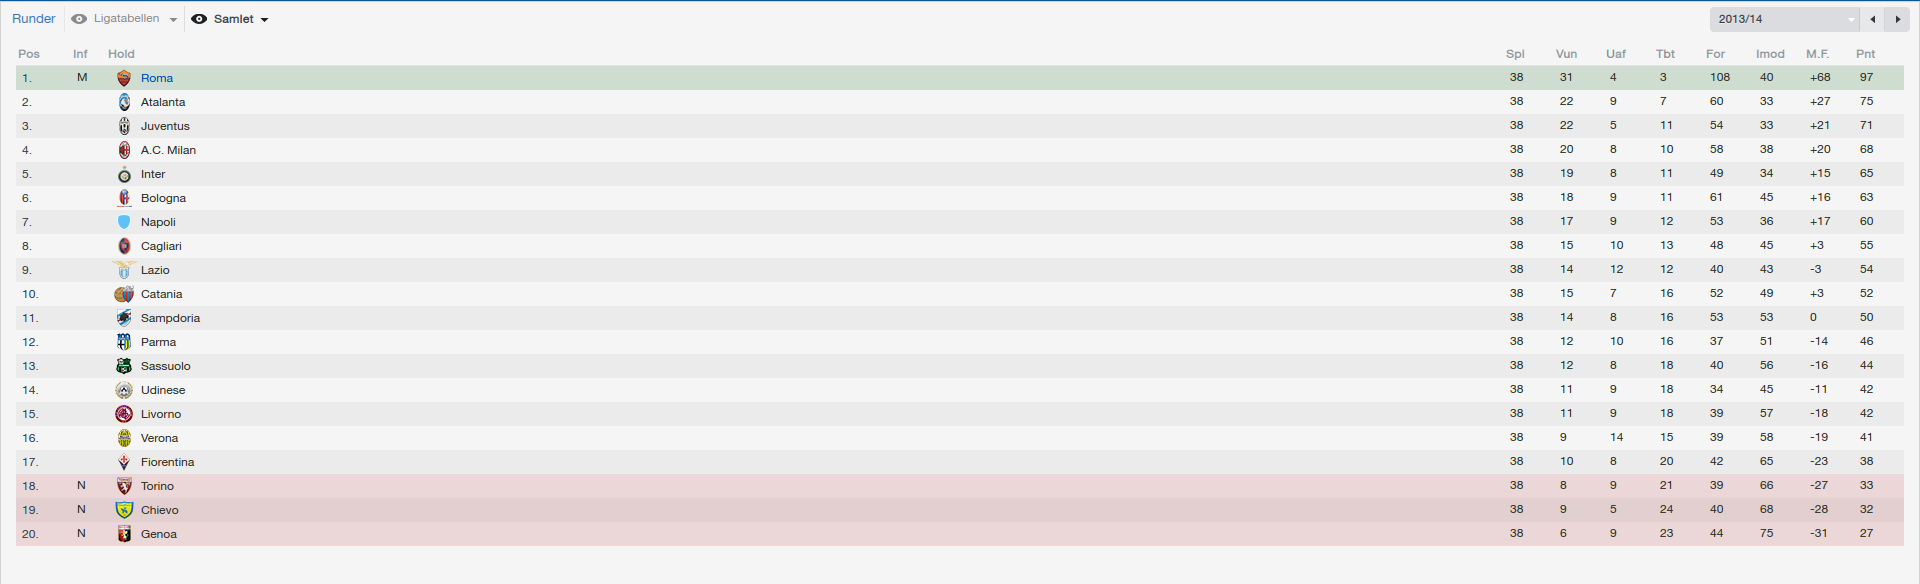Image resolution: width=1920 pixels, height=584 pixels.
Task: Click the Juventus club crest icon
Action: tap(124, 126)
